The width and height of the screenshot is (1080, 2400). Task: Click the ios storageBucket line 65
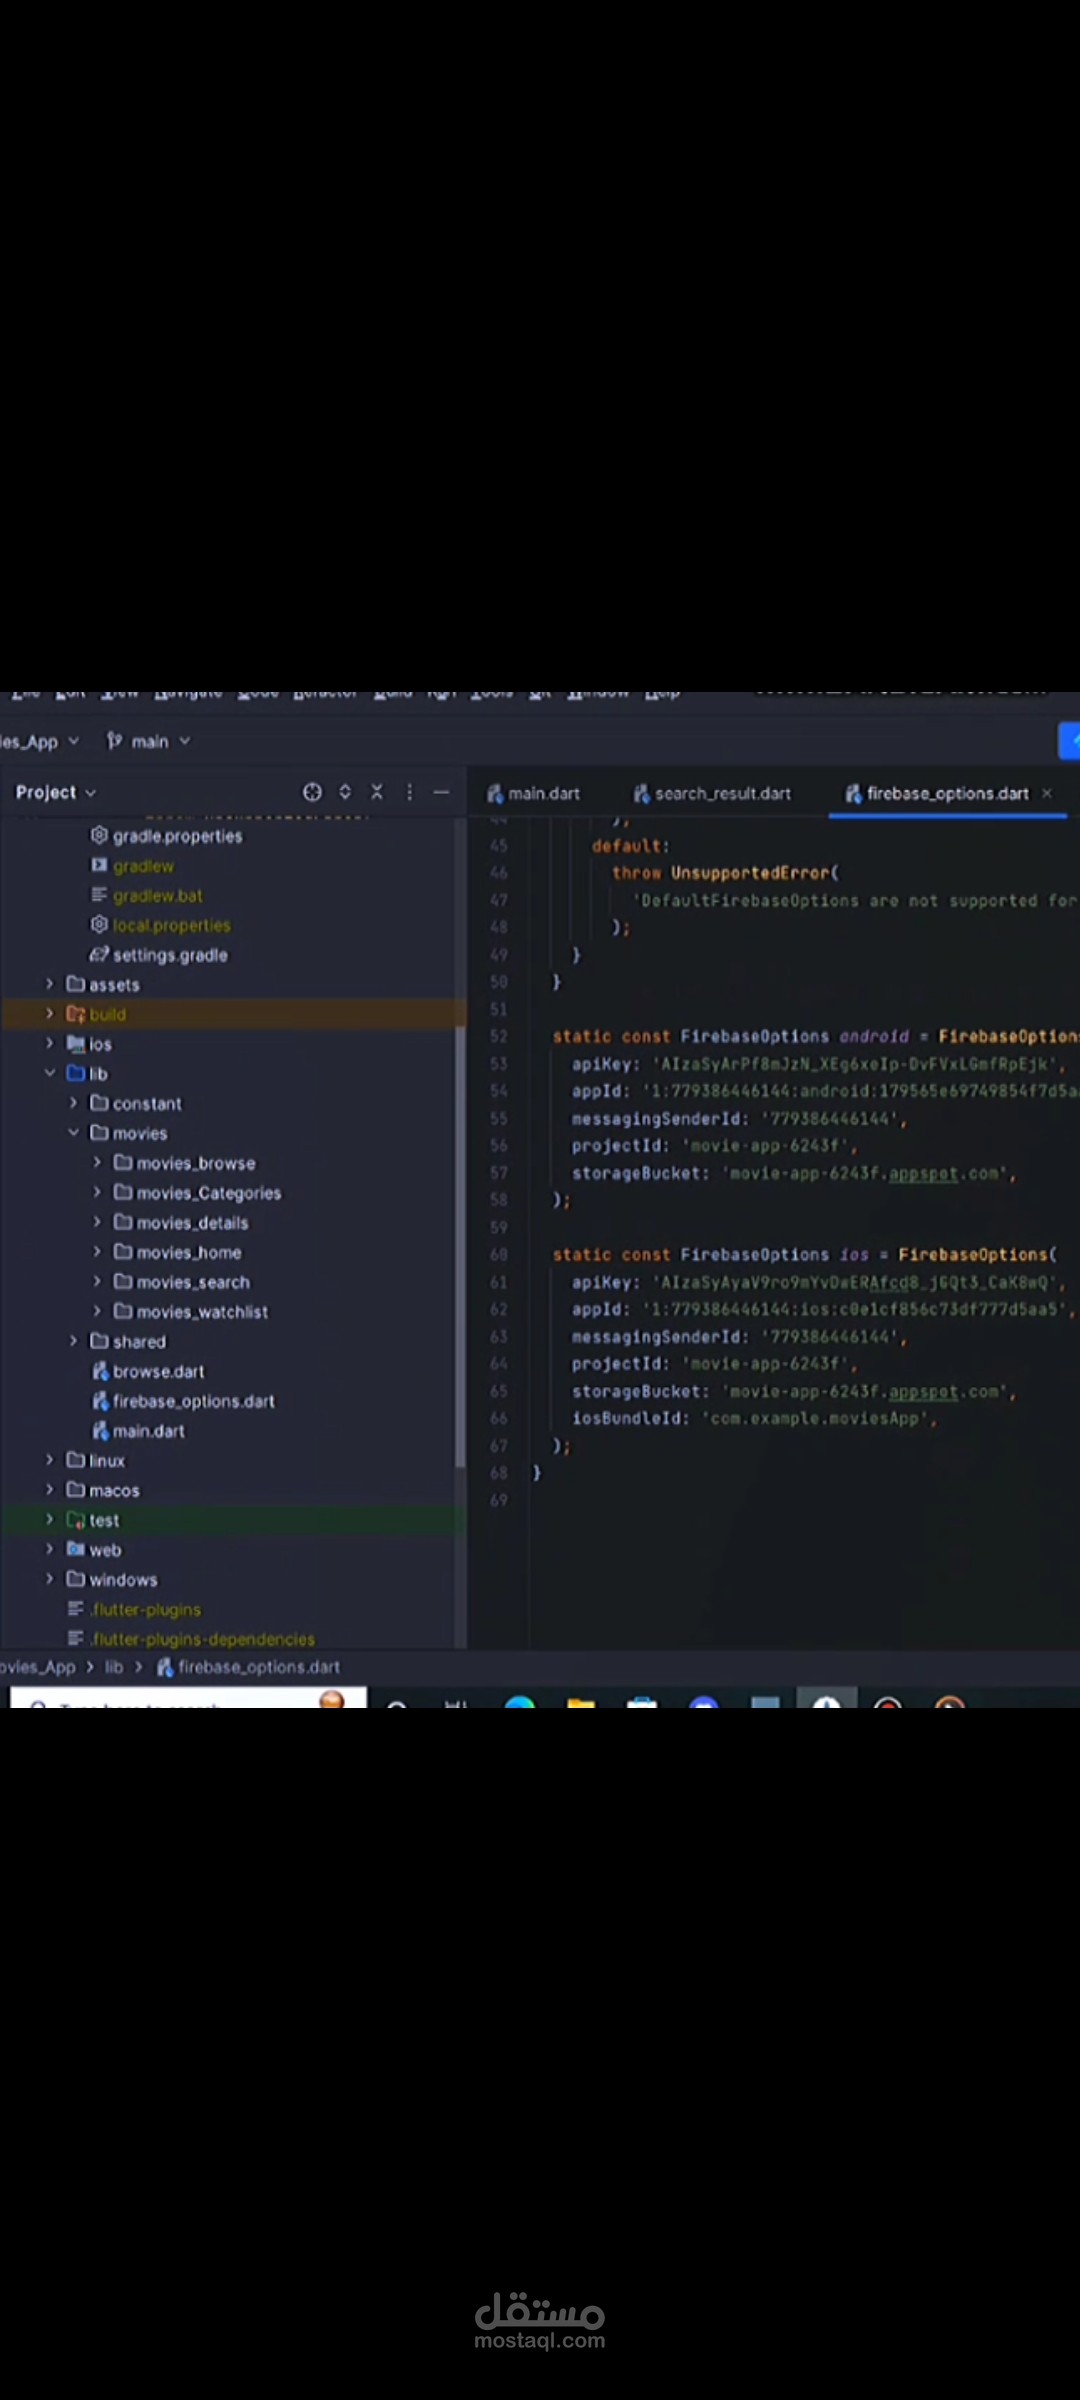click(x=794, y=1391)
